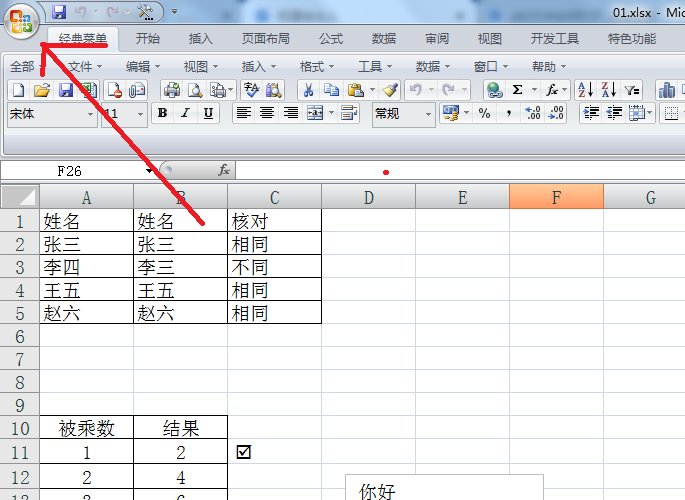The height and width of the screenshot is (500, 685).
Task: Align cell text right
Action: point(291,114)
